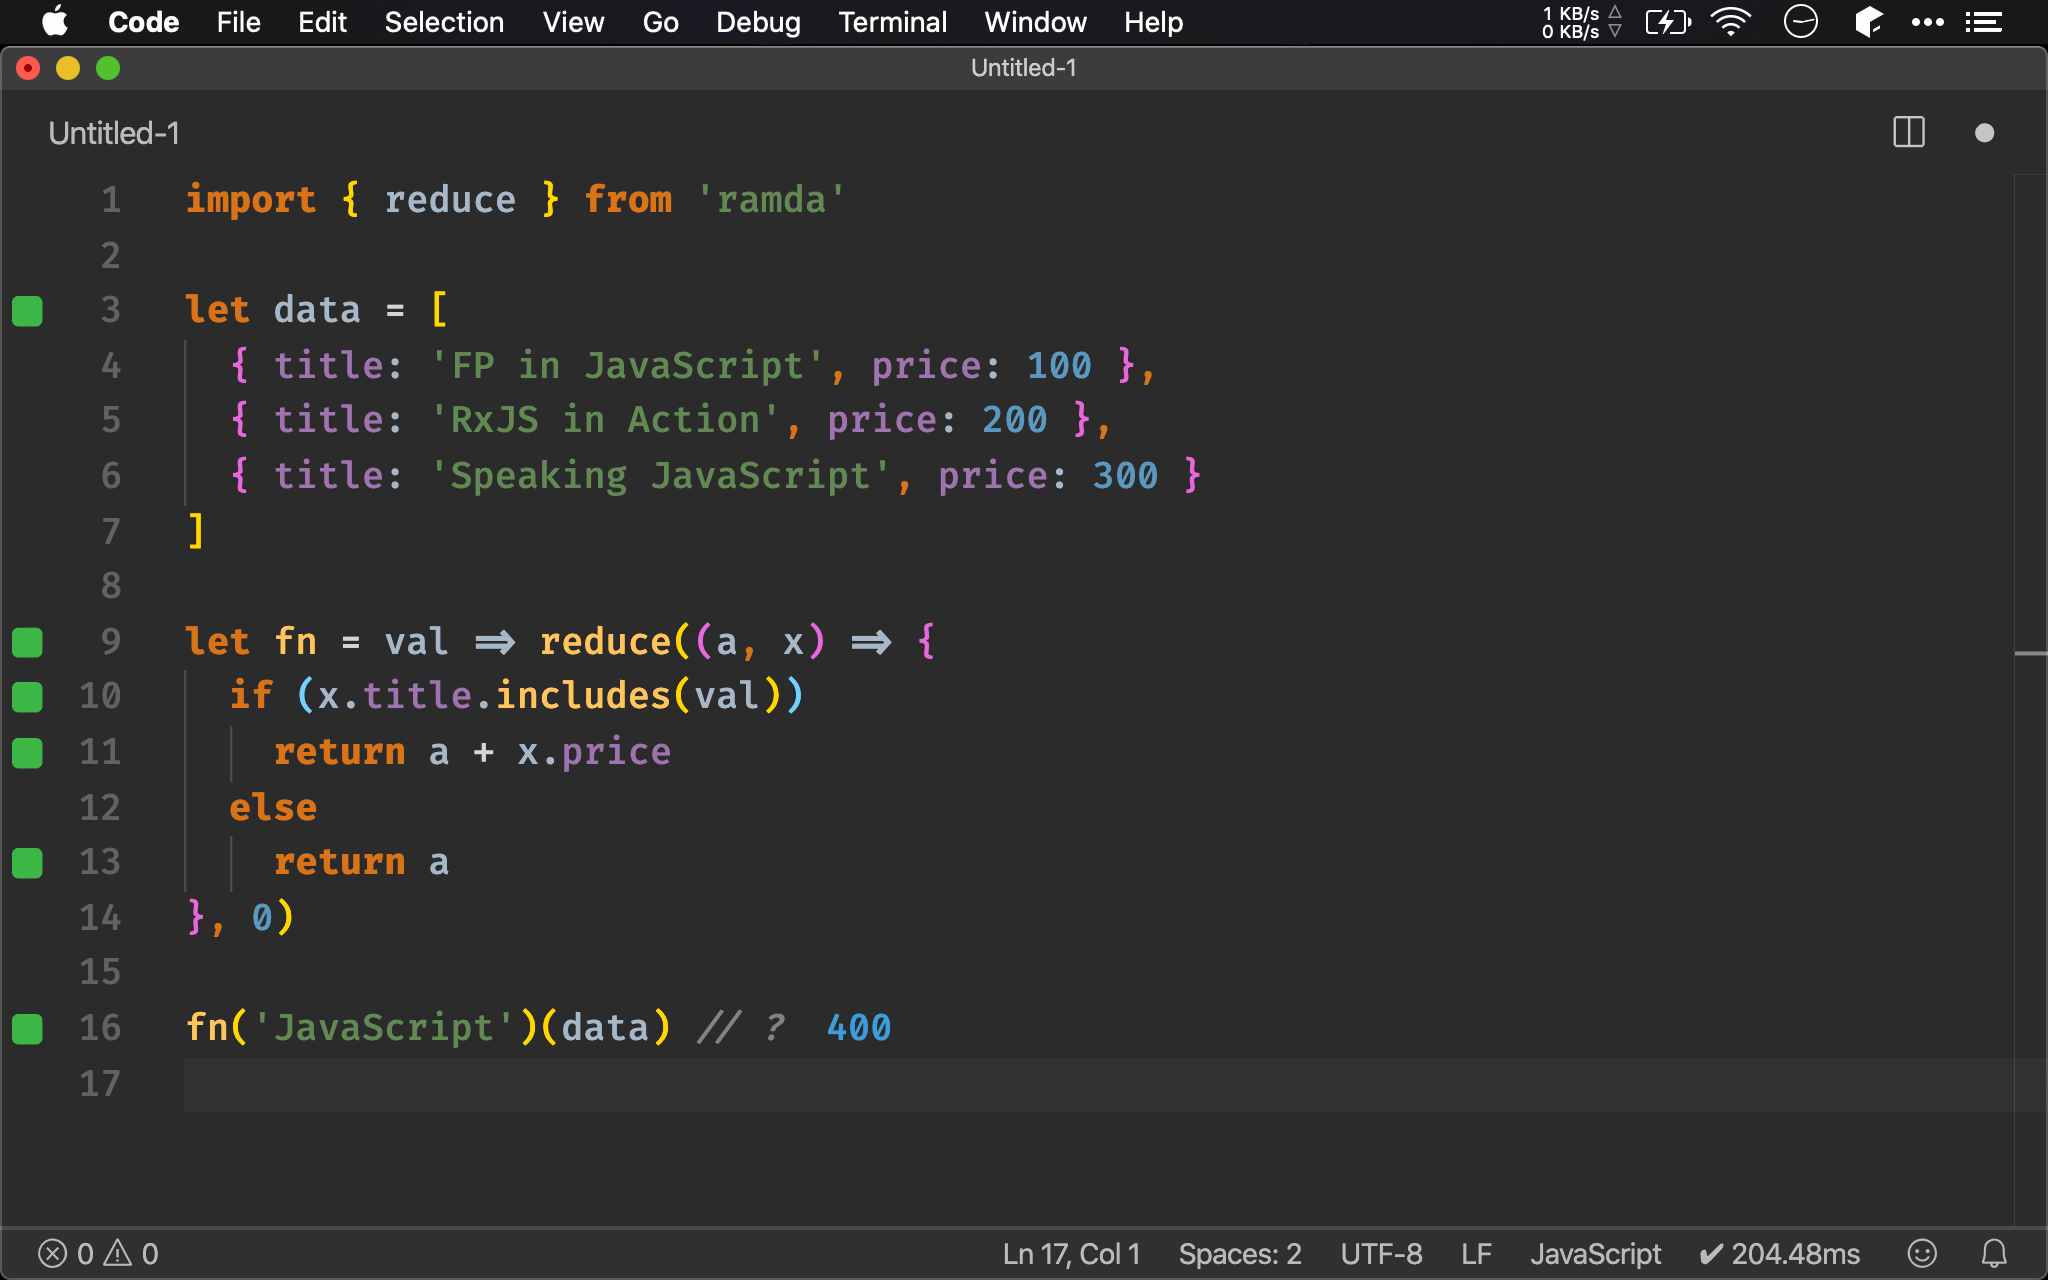Viewport: 2048px width, 1280px height.
Task: Click line number 9 in the gutter
Action: [x=110, y=641]
